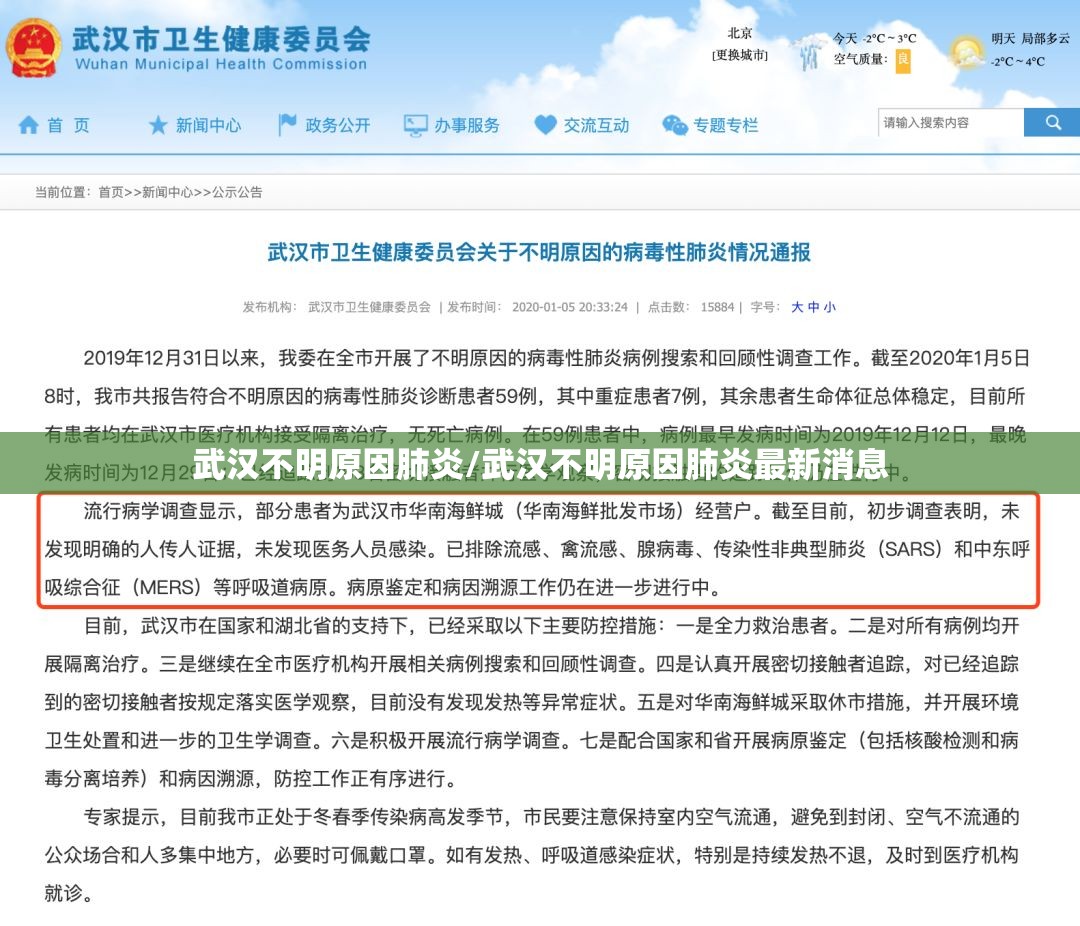Click the chat bubbles icon for 专题专栏
Viewport: 1080px width, 926px height.
pos(674,125)
